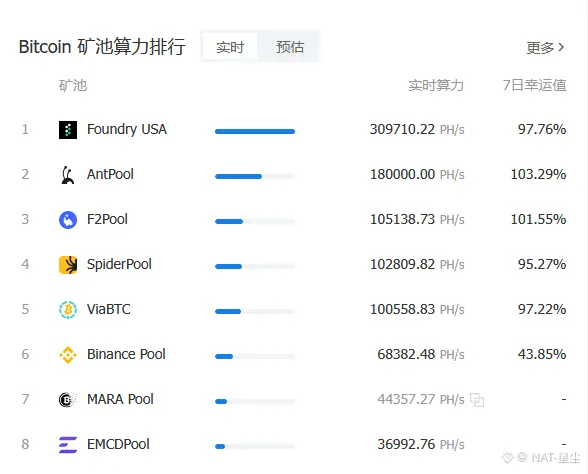Click the ViaBTC bitcoin logo
Image resolution: width=588 pixels, height=474 pixels.
pos(68,310)
